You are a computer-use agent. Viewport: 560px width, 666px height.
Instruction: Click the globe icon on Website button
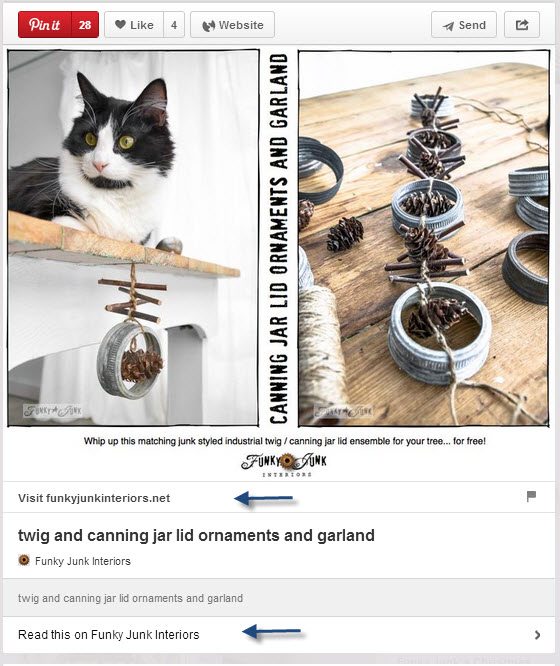208,25
